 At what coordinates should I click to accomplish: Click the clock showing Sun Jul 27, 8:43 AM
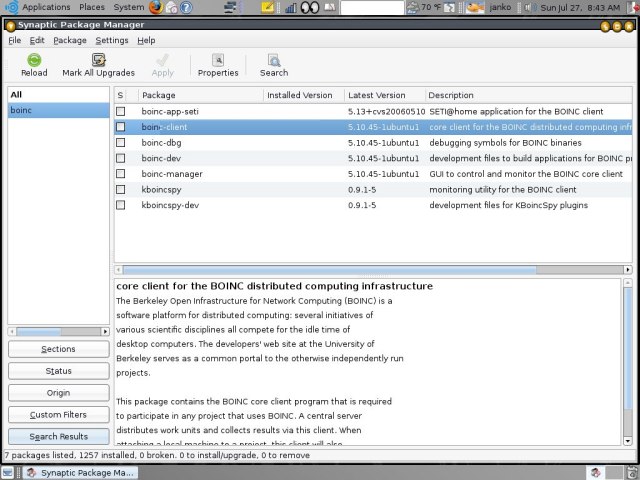(580, 7)
